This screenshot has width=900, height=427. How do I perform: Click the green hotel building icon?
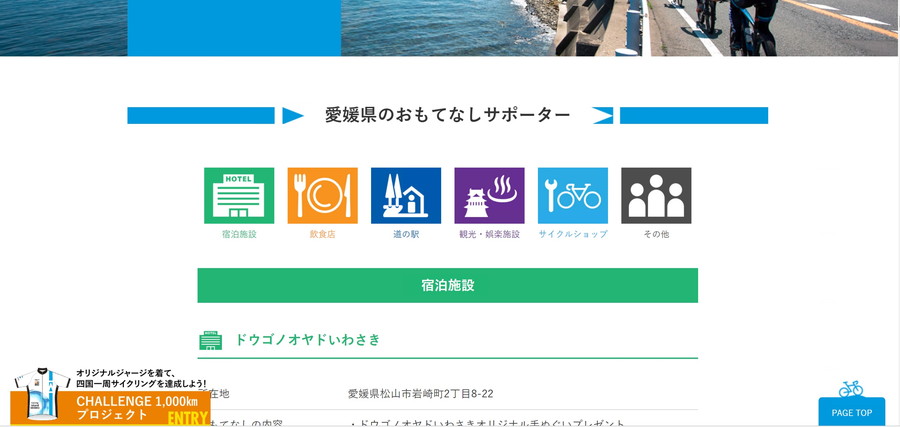(239, 195)
